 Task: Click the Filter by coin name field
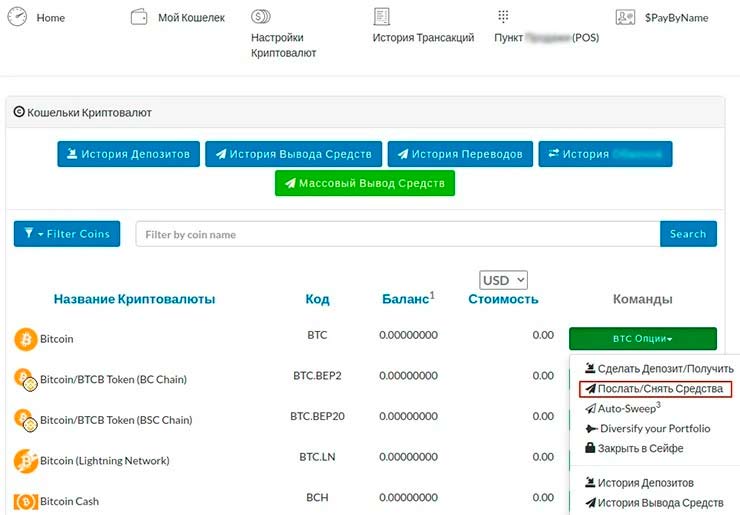pos(397,234)
